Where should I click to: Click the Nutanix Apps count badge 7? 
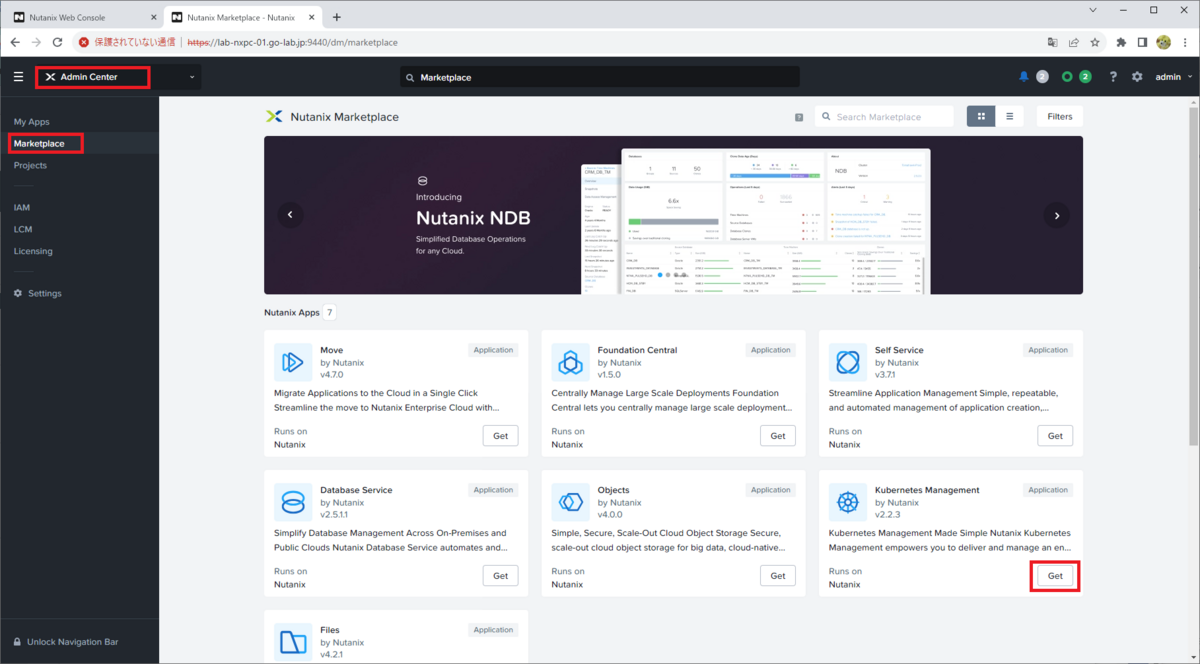click(329, 313)
